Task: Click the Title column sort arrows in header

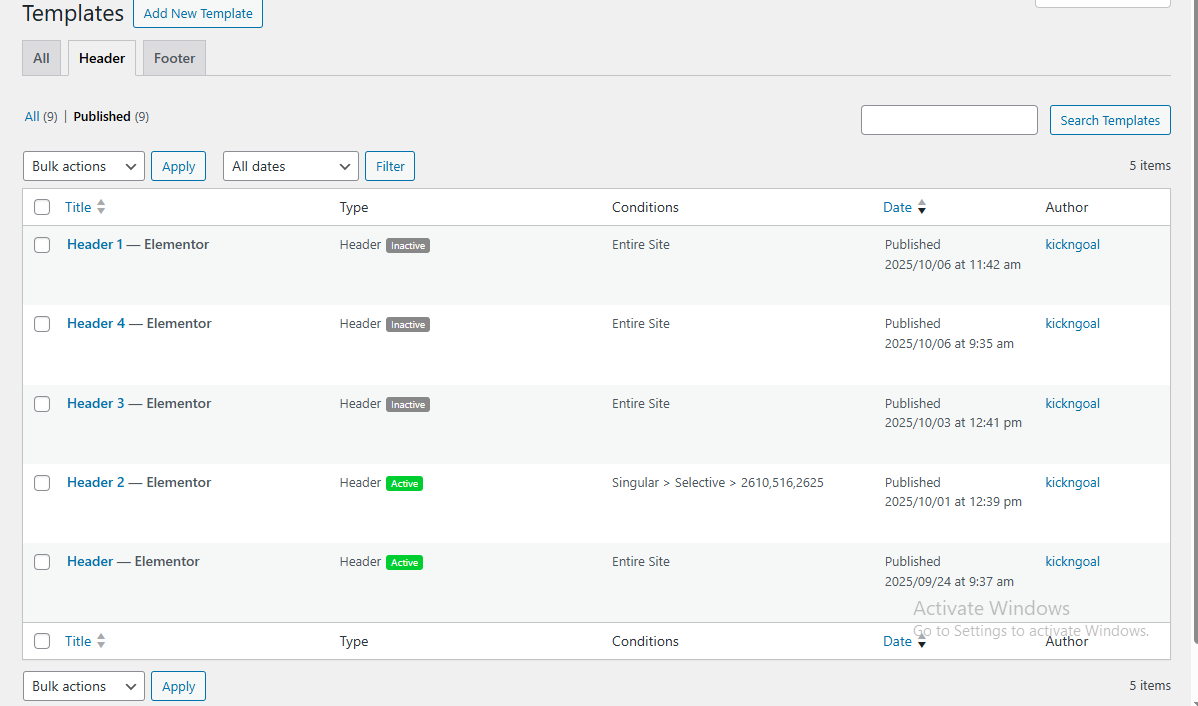Action: [x=101, y=207]
